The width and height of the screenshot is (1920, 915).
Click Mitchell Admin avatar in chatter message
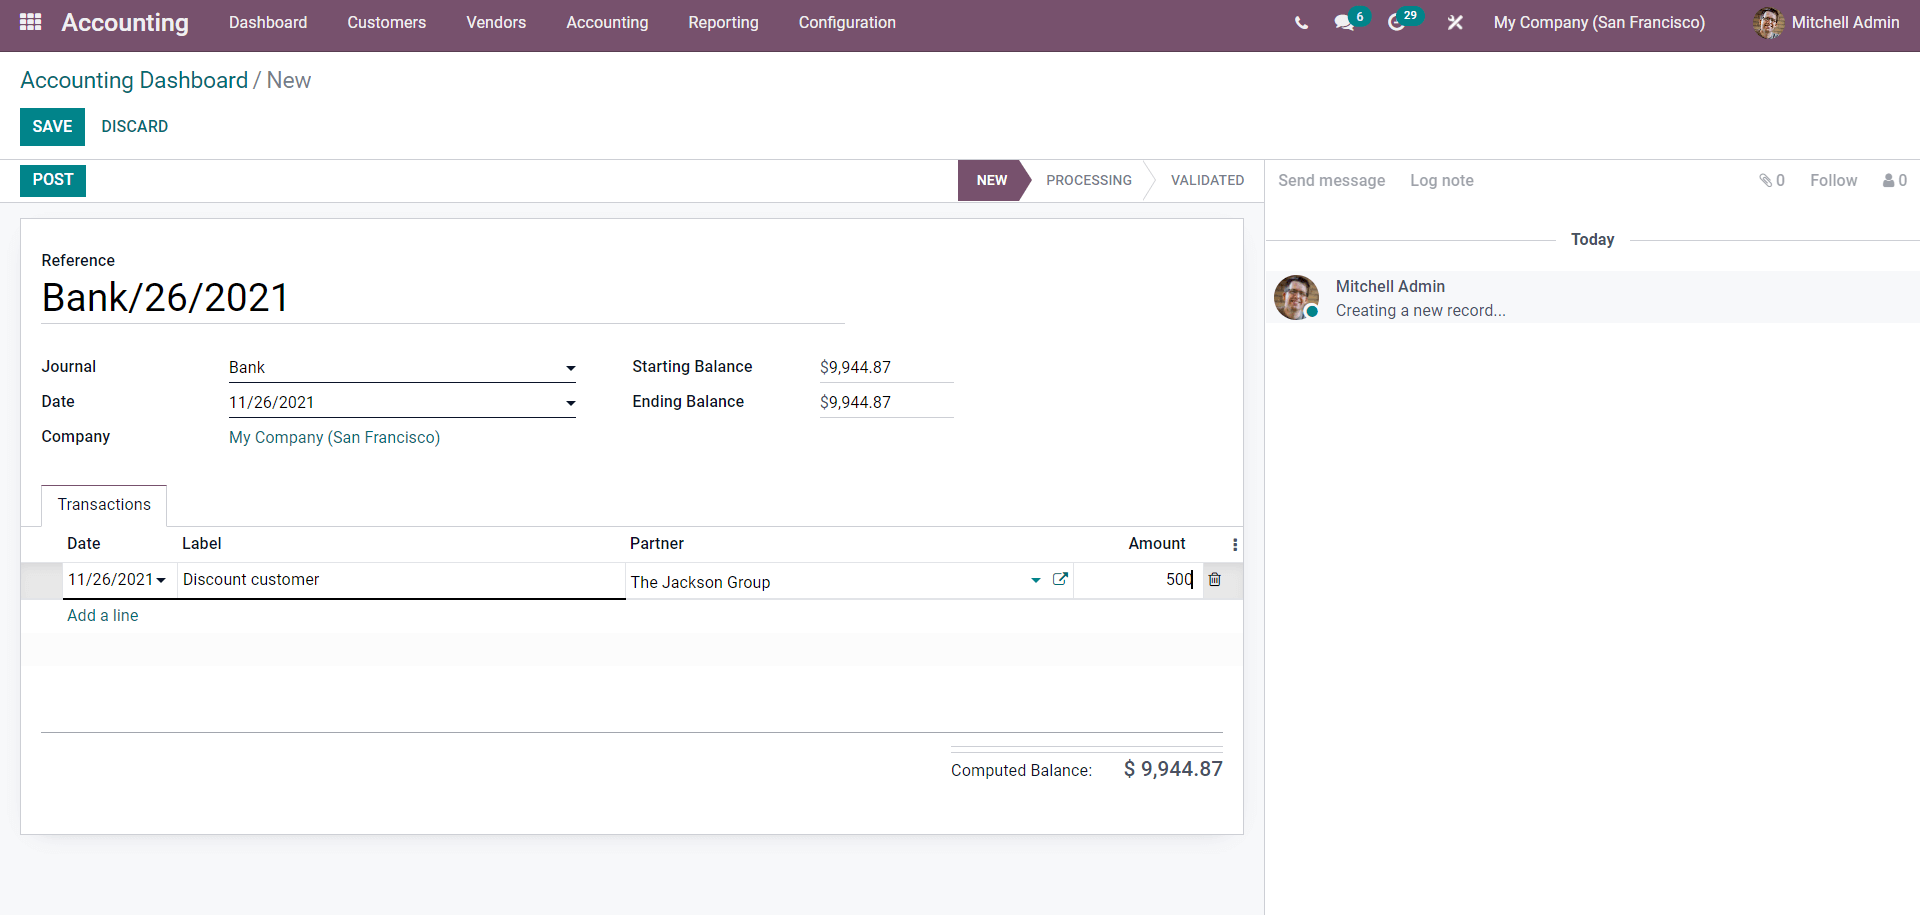pyautogui.click(x=1296, y=297)
